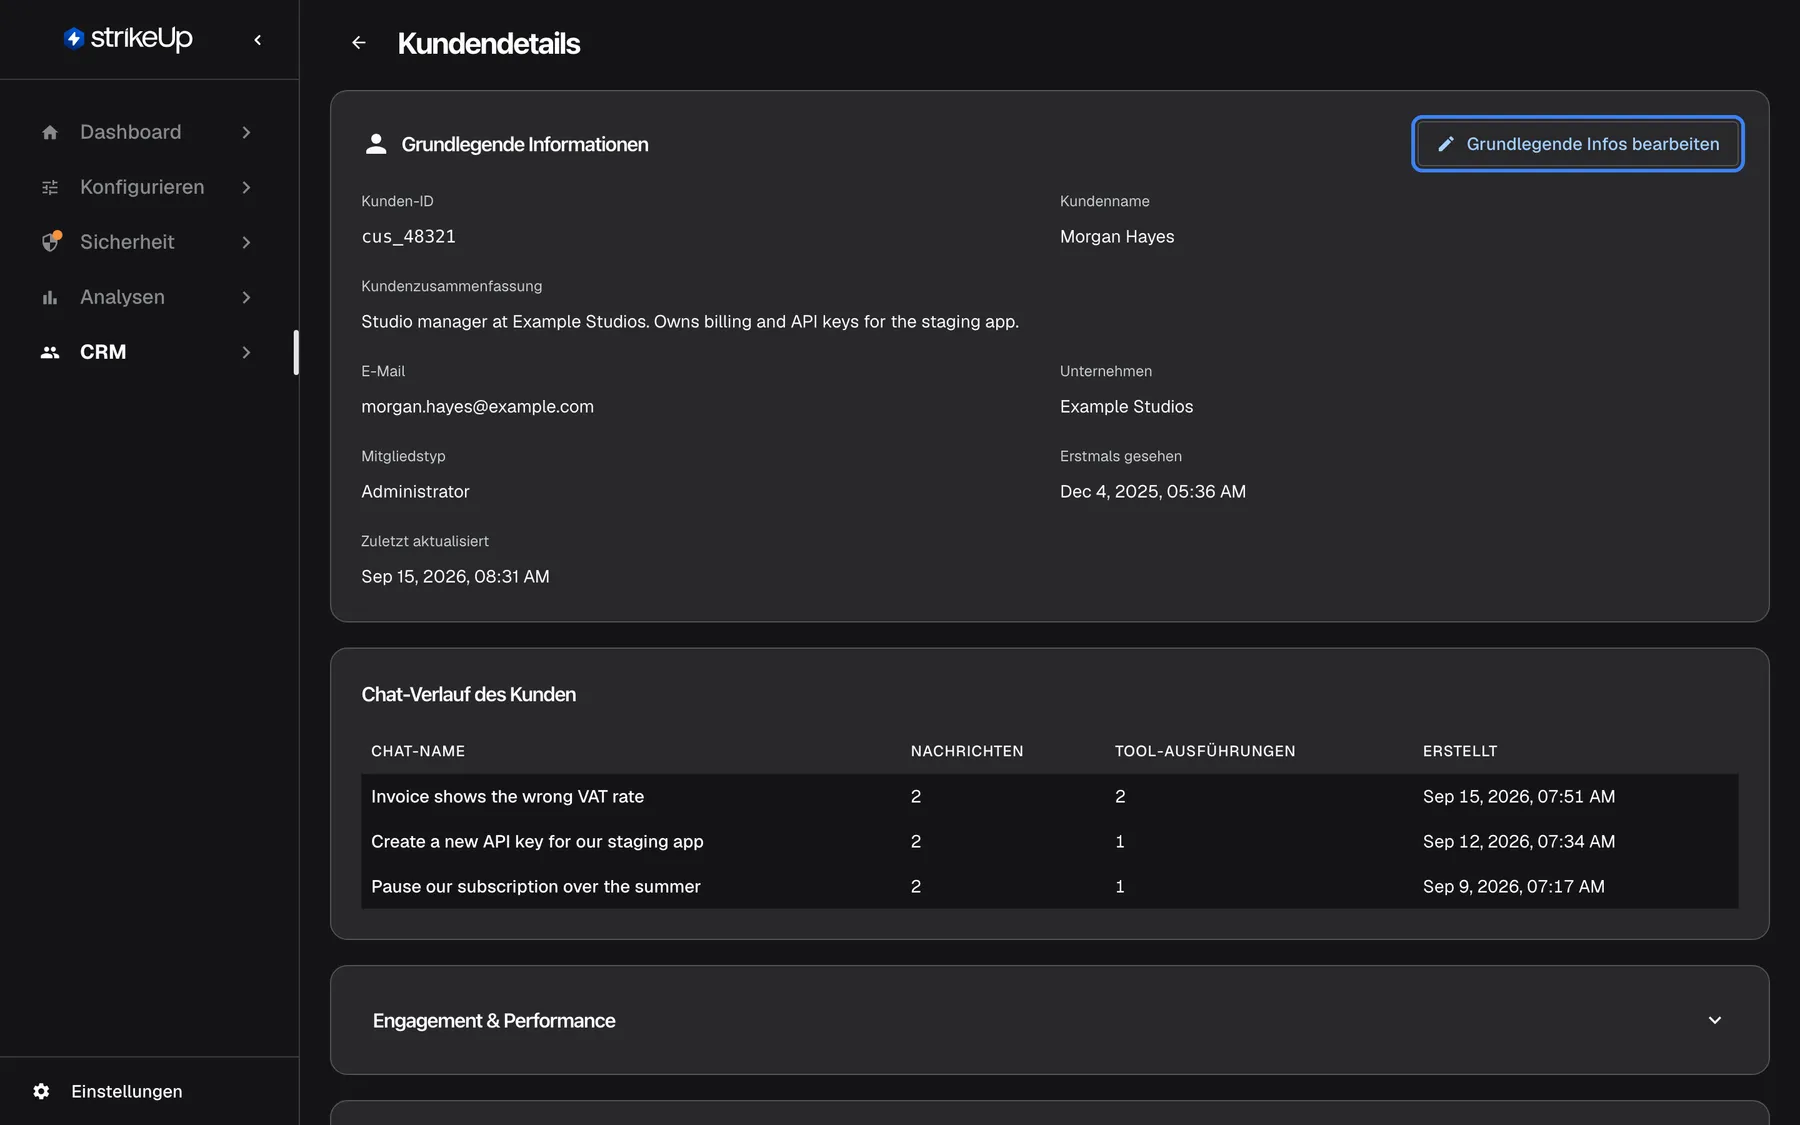
Task: Open the Sicherheit menu item
Action: (147, 242)
